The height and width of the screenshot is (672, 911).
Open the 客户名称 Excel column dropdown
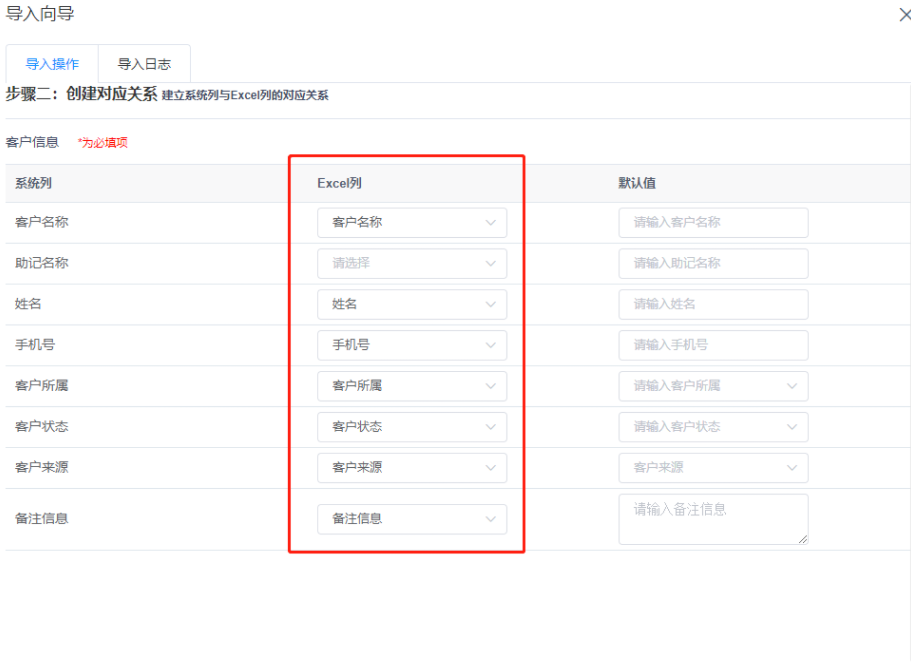(411, 222)
